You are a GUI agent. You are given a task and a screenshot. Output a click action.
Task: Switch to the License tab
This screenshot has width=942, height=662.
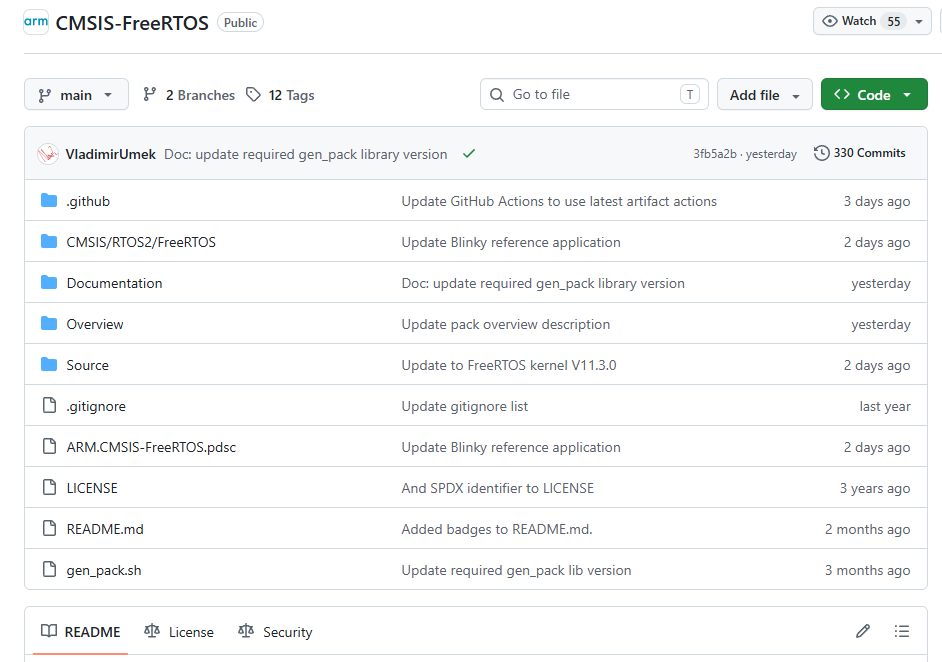pos(179,632)
